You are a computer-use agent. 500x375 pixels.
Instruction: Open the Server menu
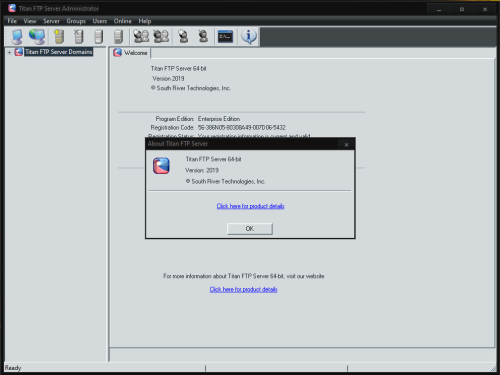pos(51,21)
